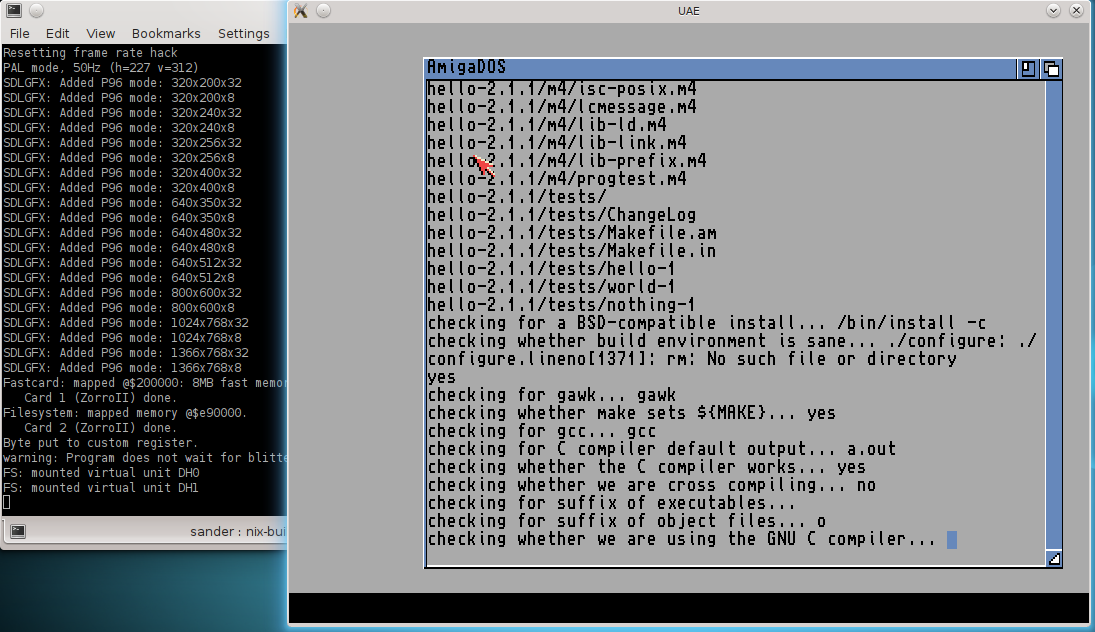Close the UAE window

(x=1076, y=10)
